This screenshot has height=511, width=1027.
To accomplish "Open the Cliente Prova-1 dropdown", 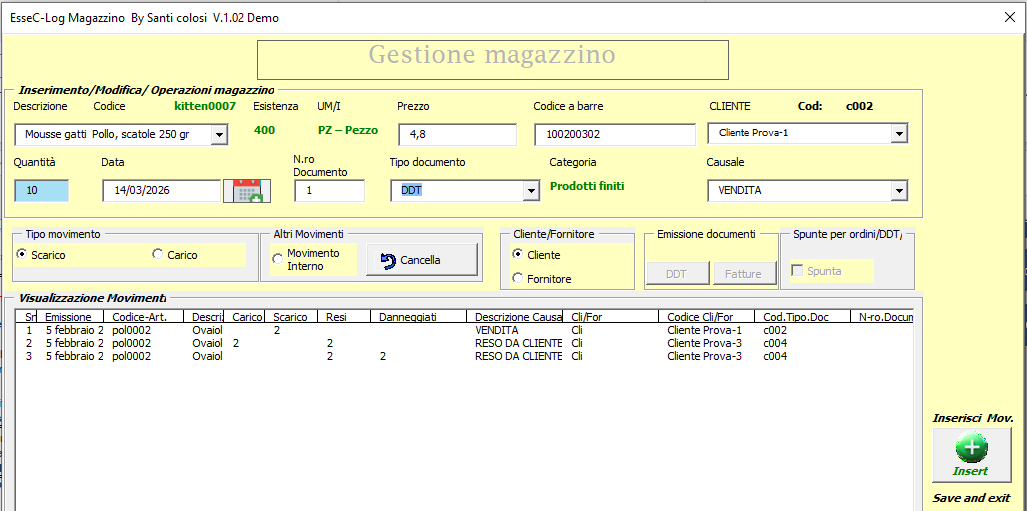I will (898, 133).
